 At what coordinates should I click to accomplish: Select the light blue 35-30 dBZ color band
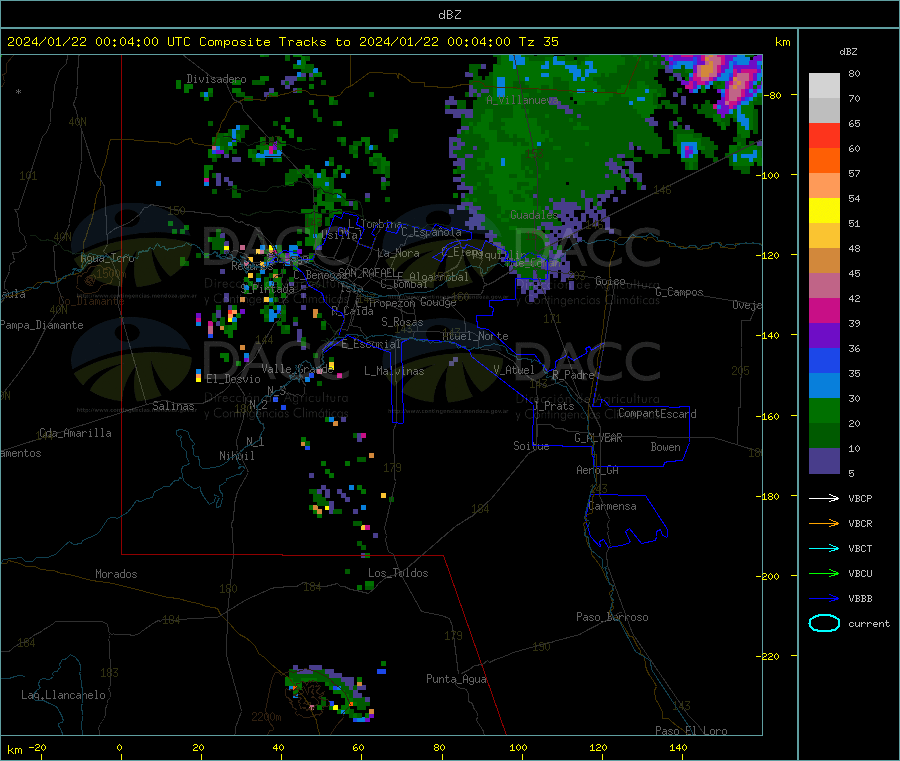click(x=824, y=385)
